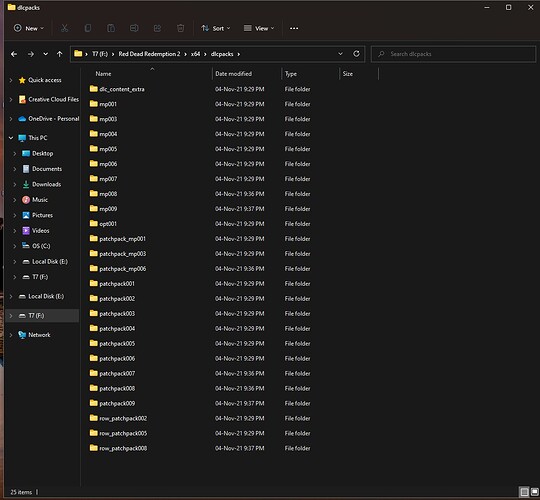Select the dlc_content_extra folder
The width and height of the screenshot is (540, 500).
[x=121, y=89]
